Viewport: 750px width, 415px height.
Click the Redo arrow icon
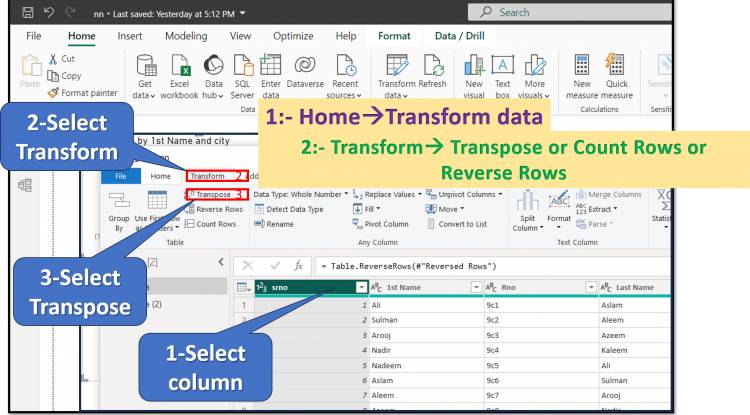click(x=71, y=12)
